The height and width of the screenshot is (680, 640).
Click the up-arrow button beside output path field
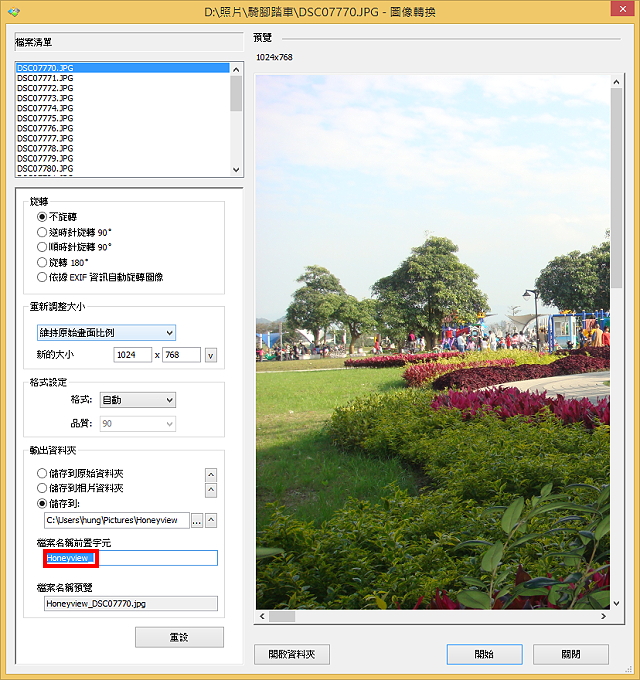(x=211, y=520)
